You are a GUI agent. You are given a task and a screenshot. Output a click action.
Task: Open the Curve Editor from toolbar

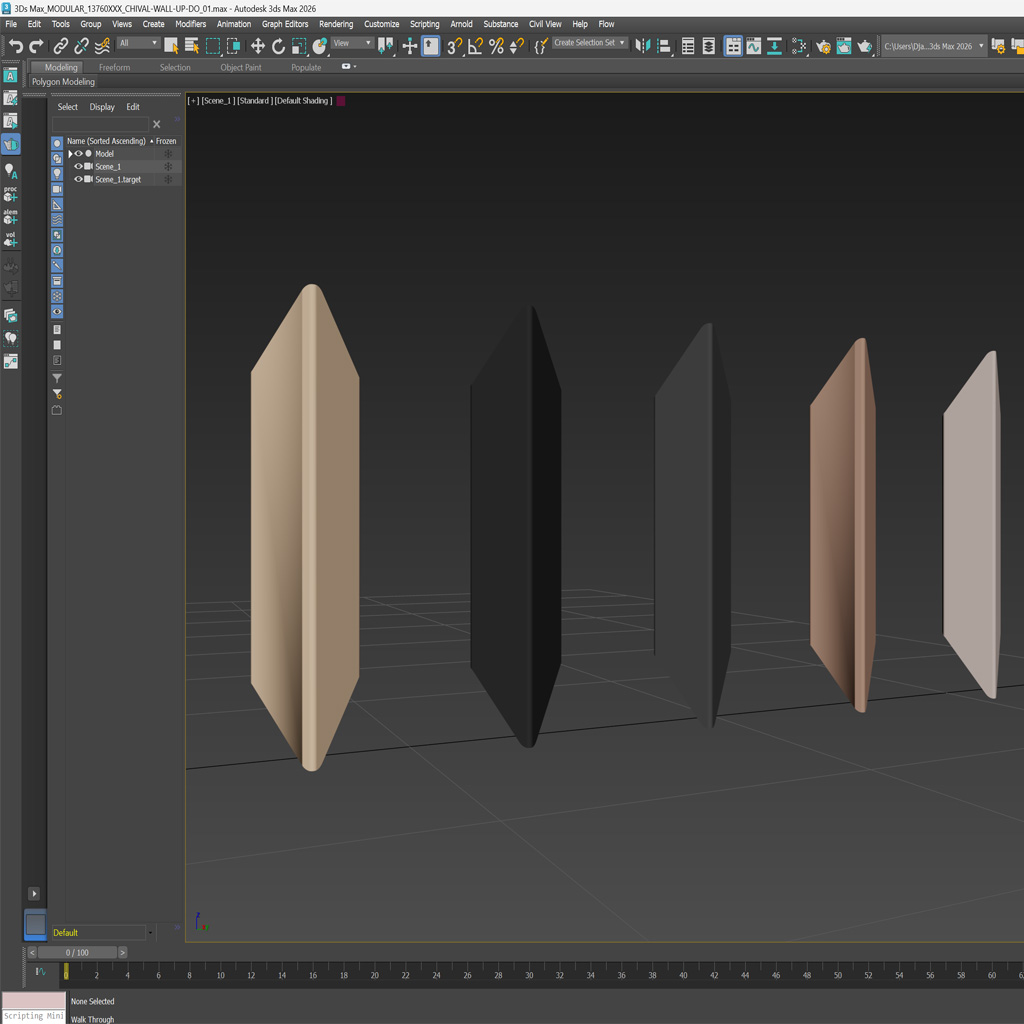coord(754,46)
